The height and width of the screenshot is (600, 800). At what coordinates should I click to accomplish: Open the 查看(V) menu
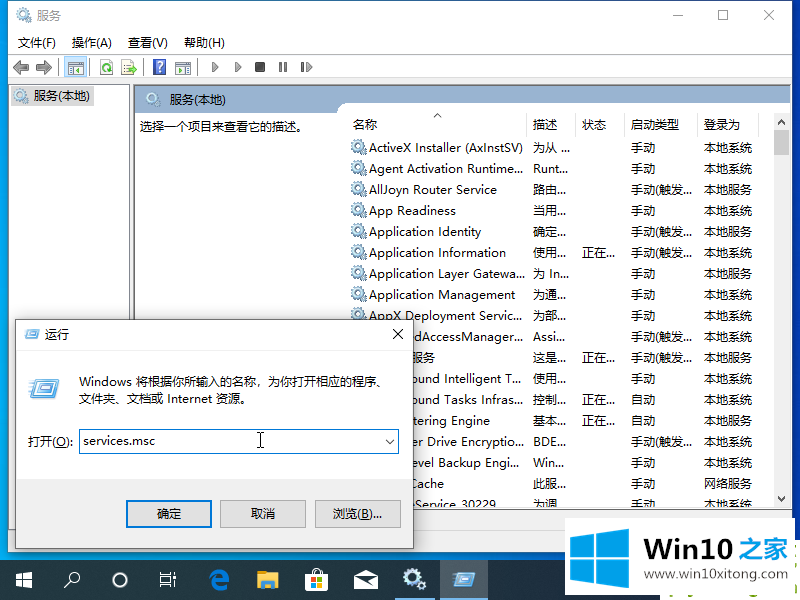[x=147, y=43]
